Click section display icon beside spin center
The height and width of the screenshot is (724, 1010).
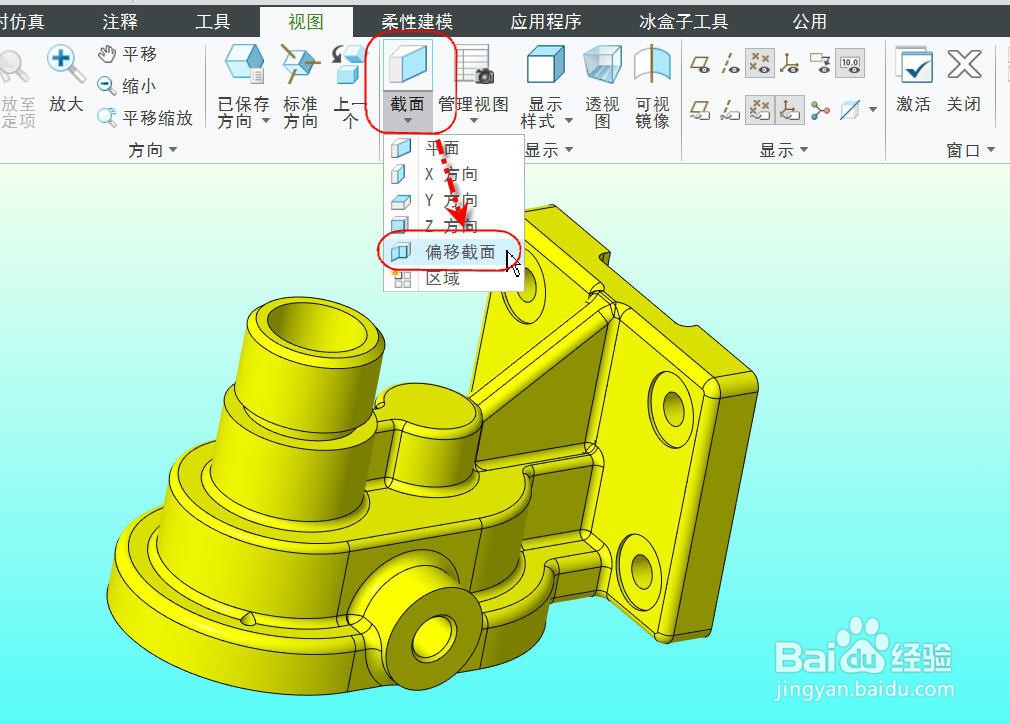[x=850, y=111]
